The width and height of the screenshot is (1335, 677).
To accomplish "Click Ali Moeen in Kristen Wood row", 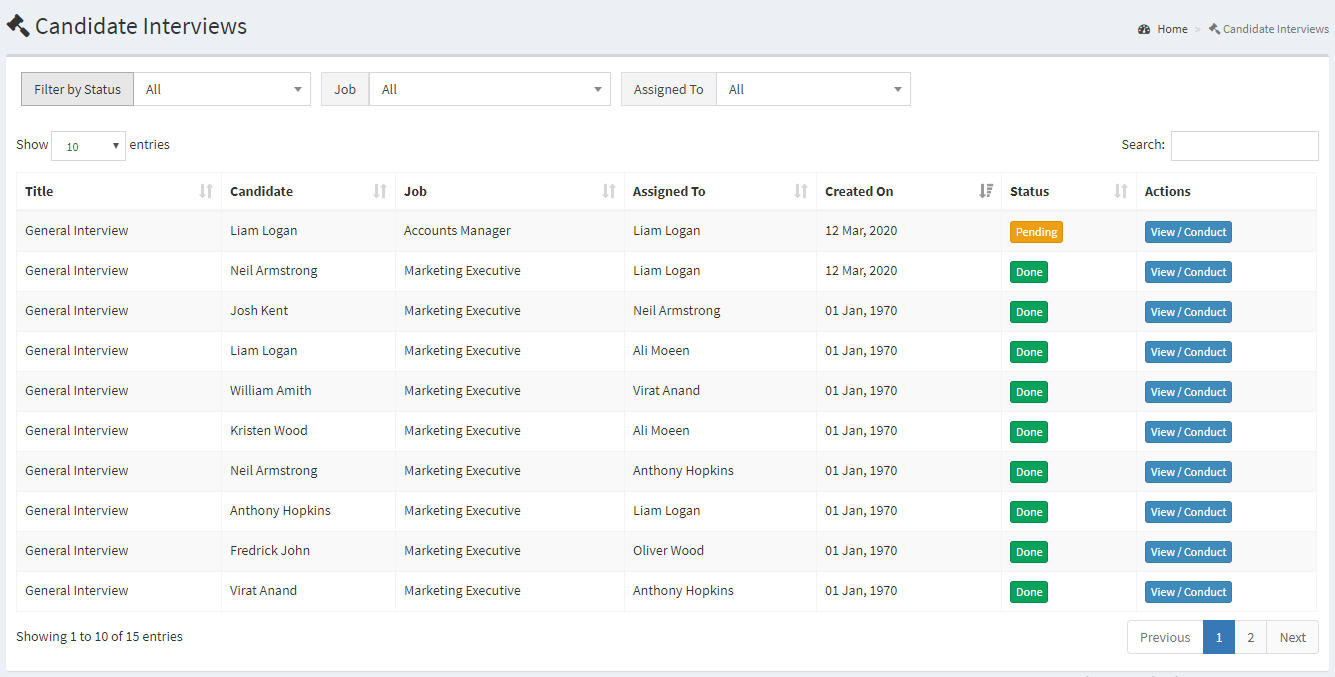I will pyautogui.click(x=661, y=431).
